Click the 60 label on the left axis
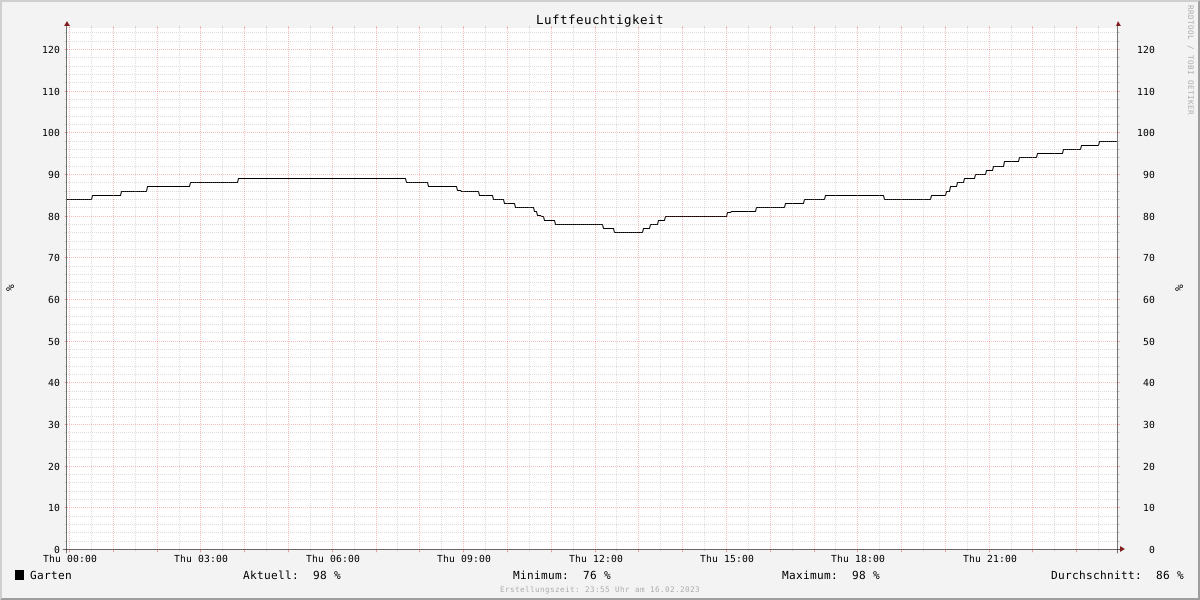The width and height of the screenshot is (1200, 600). (x=54, y=299)
